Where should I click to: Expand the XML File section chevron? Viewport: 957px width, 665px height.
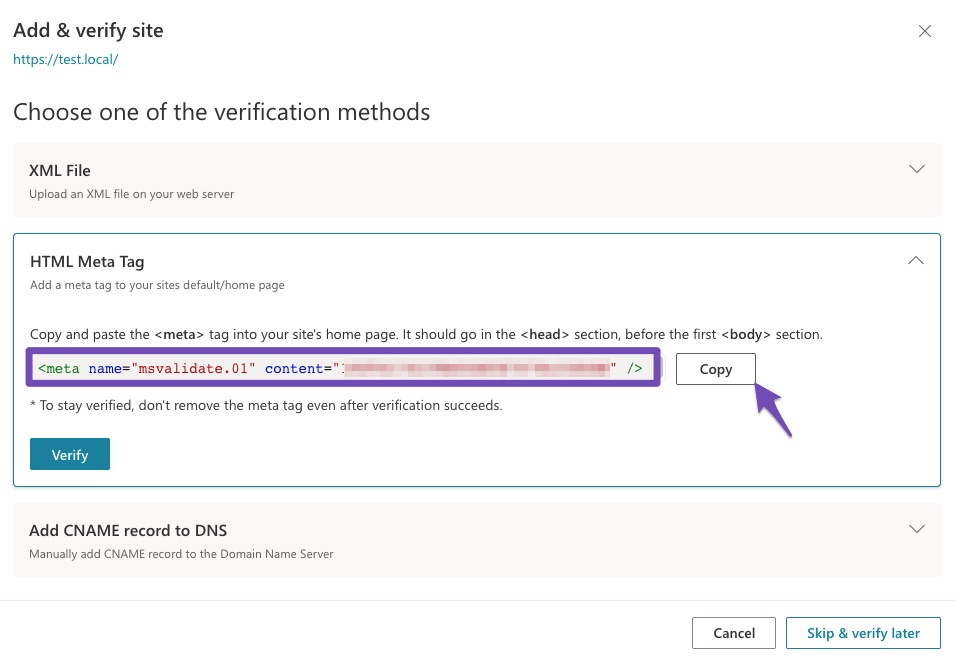pos(916,169)
